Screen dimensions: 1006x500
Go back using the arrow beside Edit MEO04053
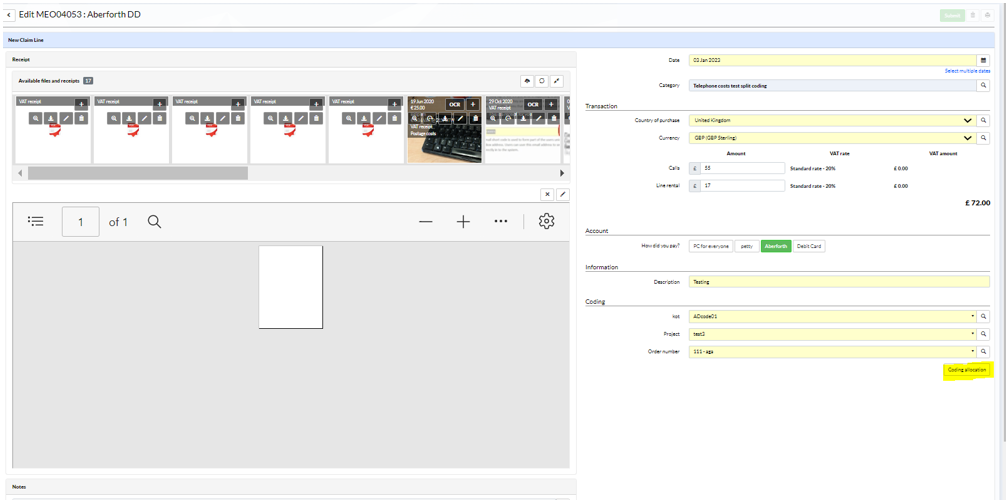[x=10, y=15]
